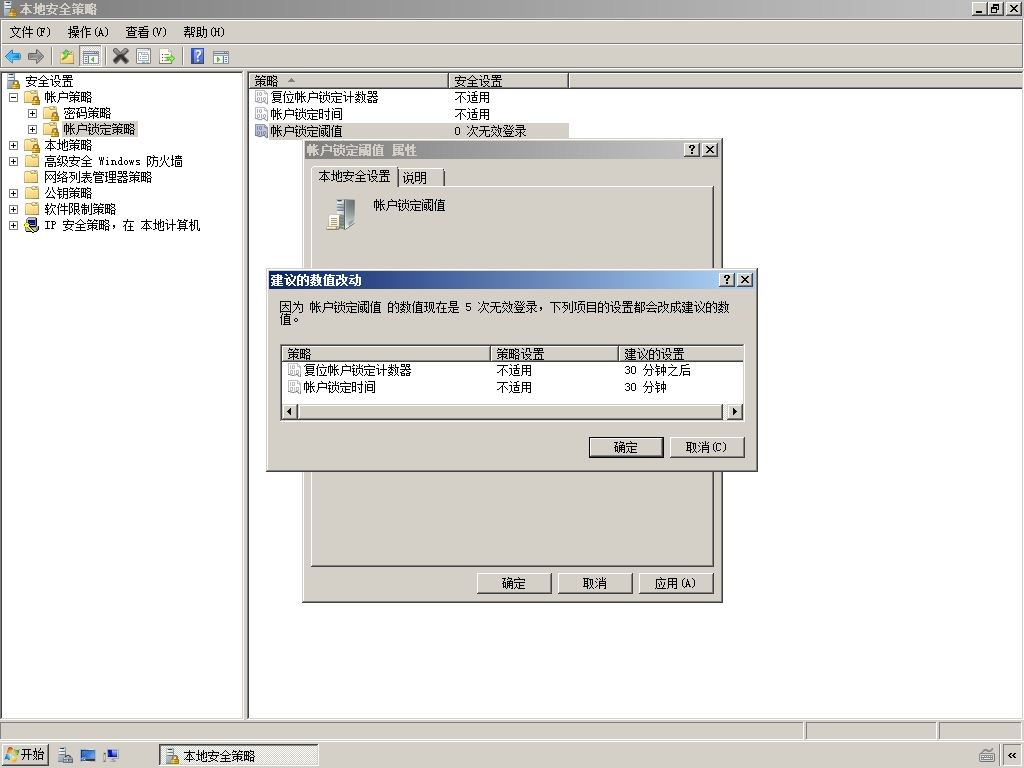Click the 本地安全策略 taskbar button
The image size is (1024, 768).
point(239,756)
